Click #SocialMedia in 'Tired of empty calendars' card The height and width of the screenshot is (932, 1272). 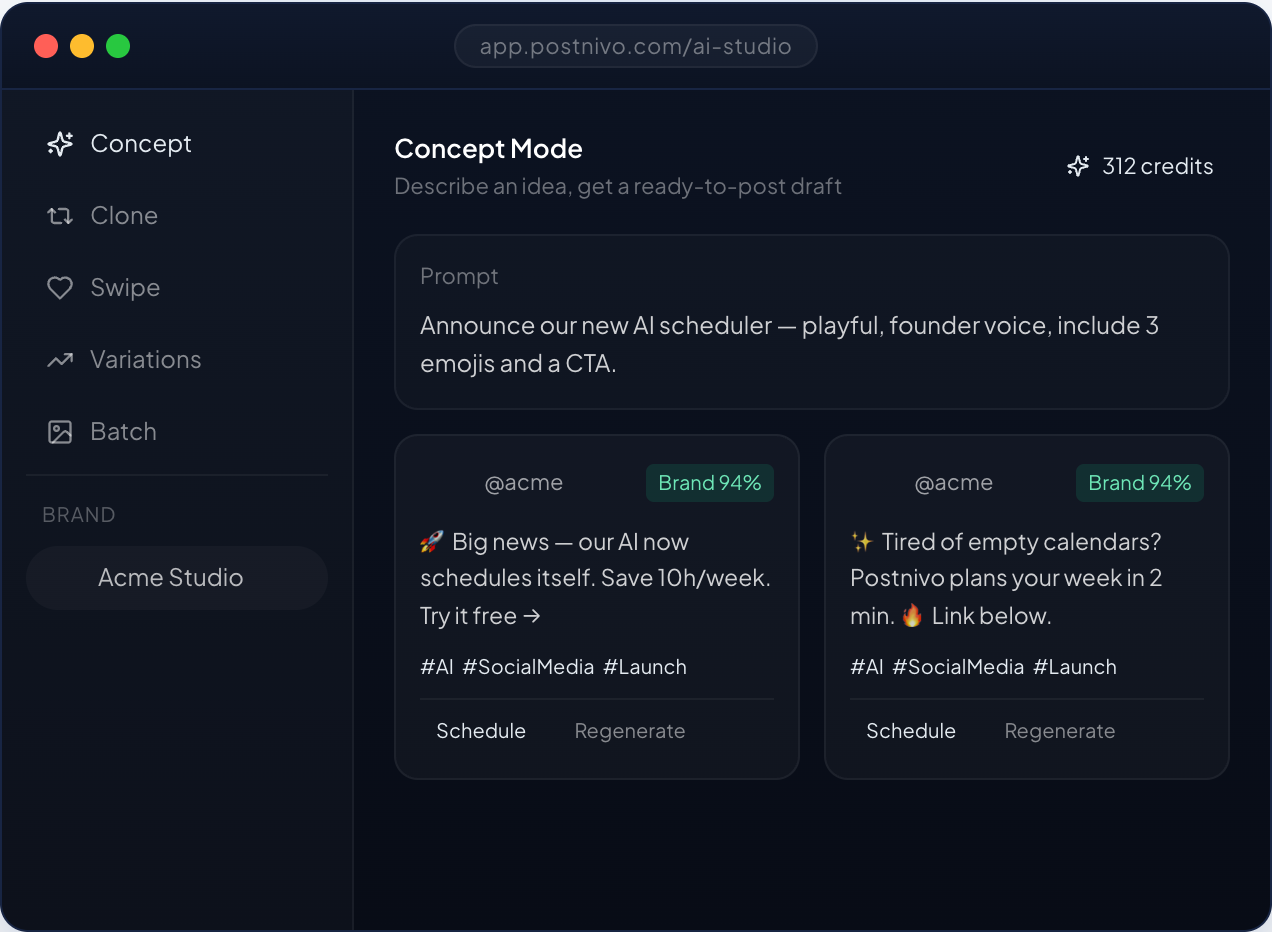coord(958,667)
